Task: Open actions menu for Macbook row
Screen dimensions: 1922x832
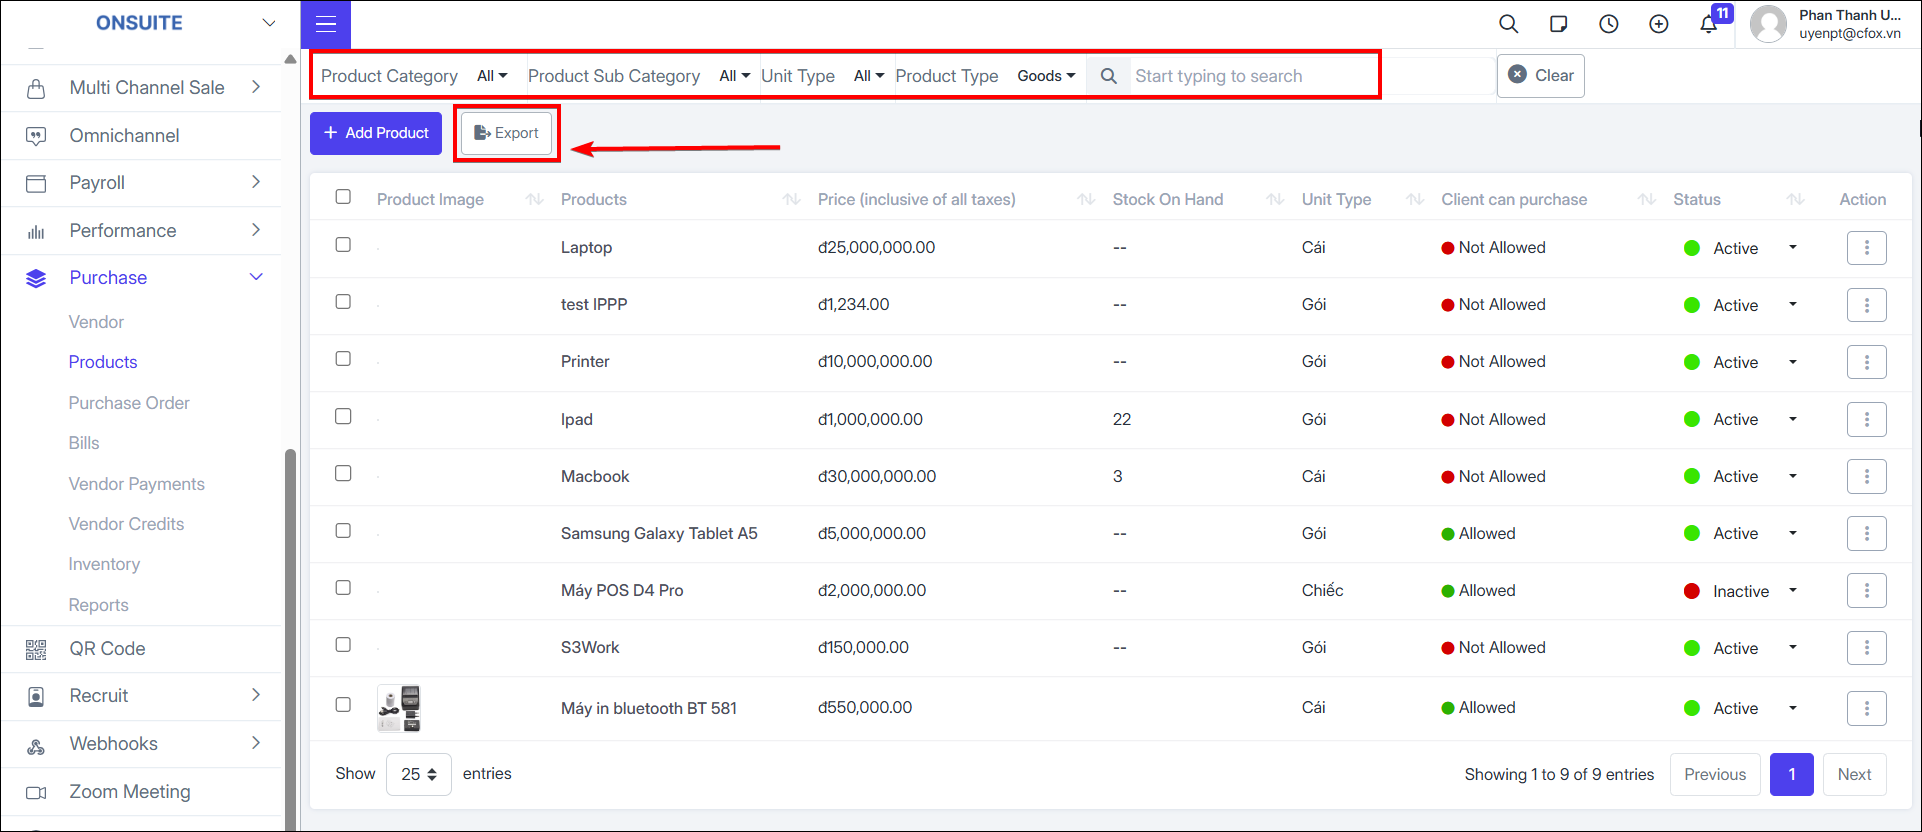Action: click(x=1866, y=476)
